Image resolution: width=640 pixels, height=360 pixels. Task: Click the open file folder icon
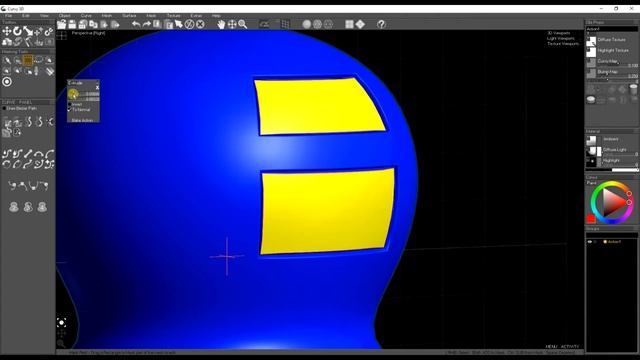tap(62, 24)
